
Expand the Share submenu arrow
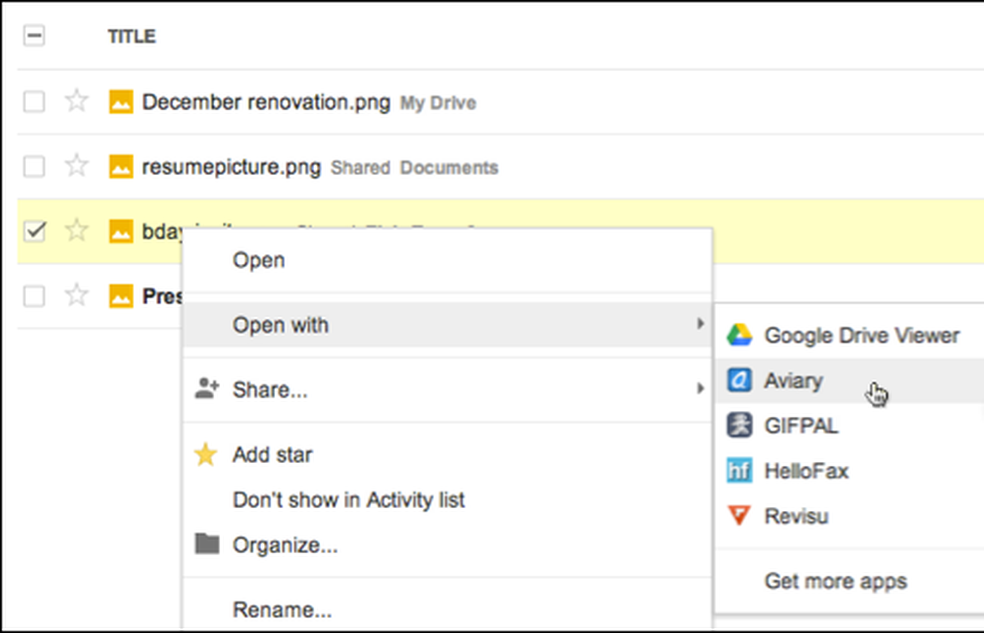point(700,389)
